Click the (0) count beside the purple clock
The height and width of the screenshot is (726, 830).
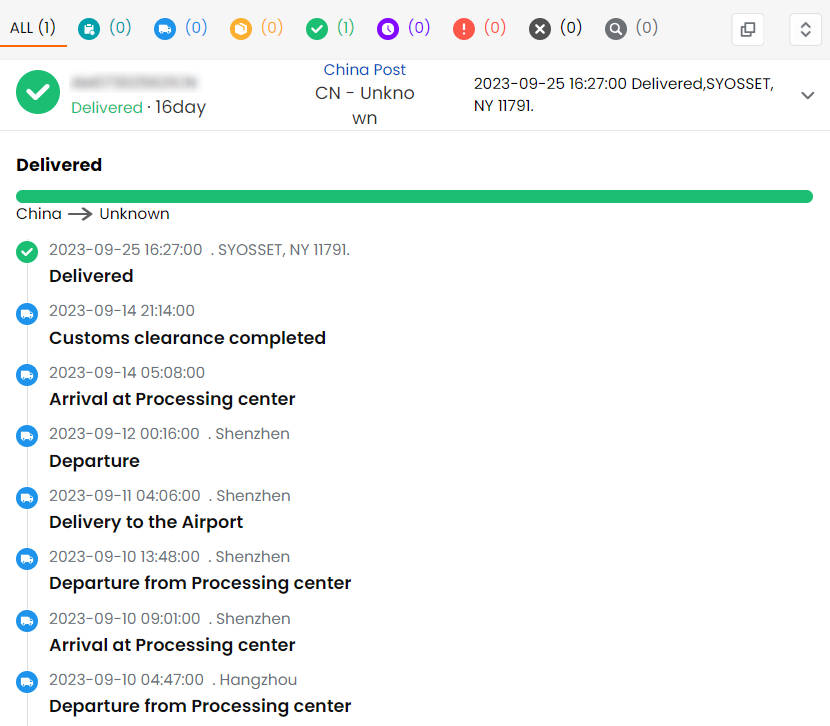click(x=419, y=28)
